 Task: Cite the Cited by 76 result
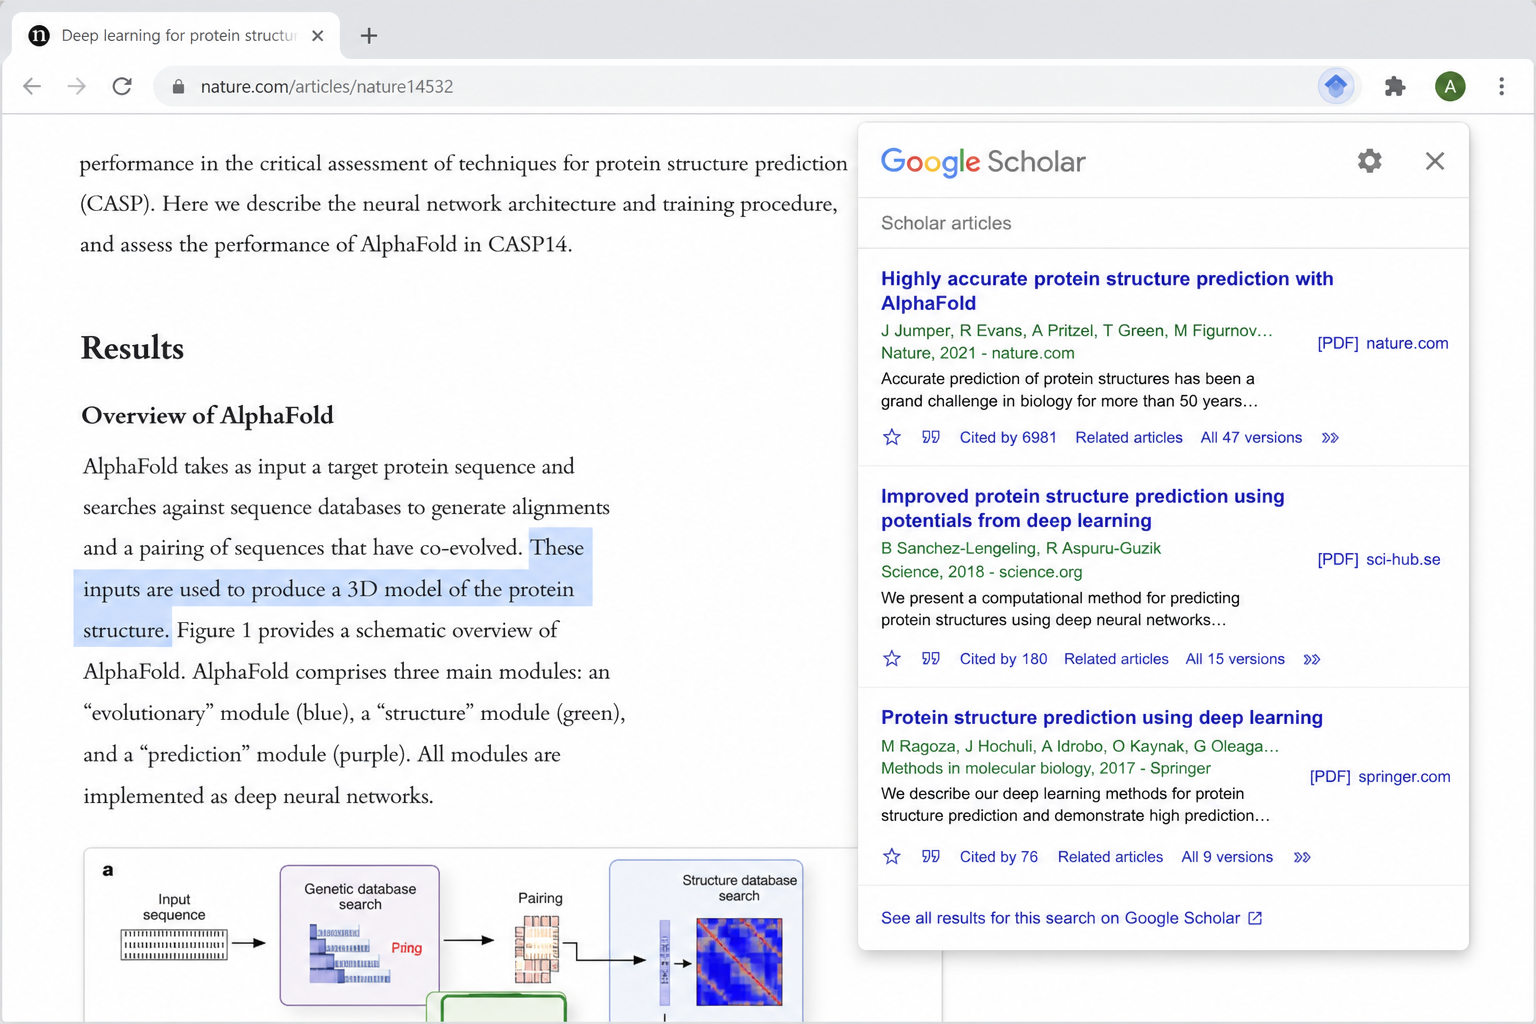[x=931, y=856]
